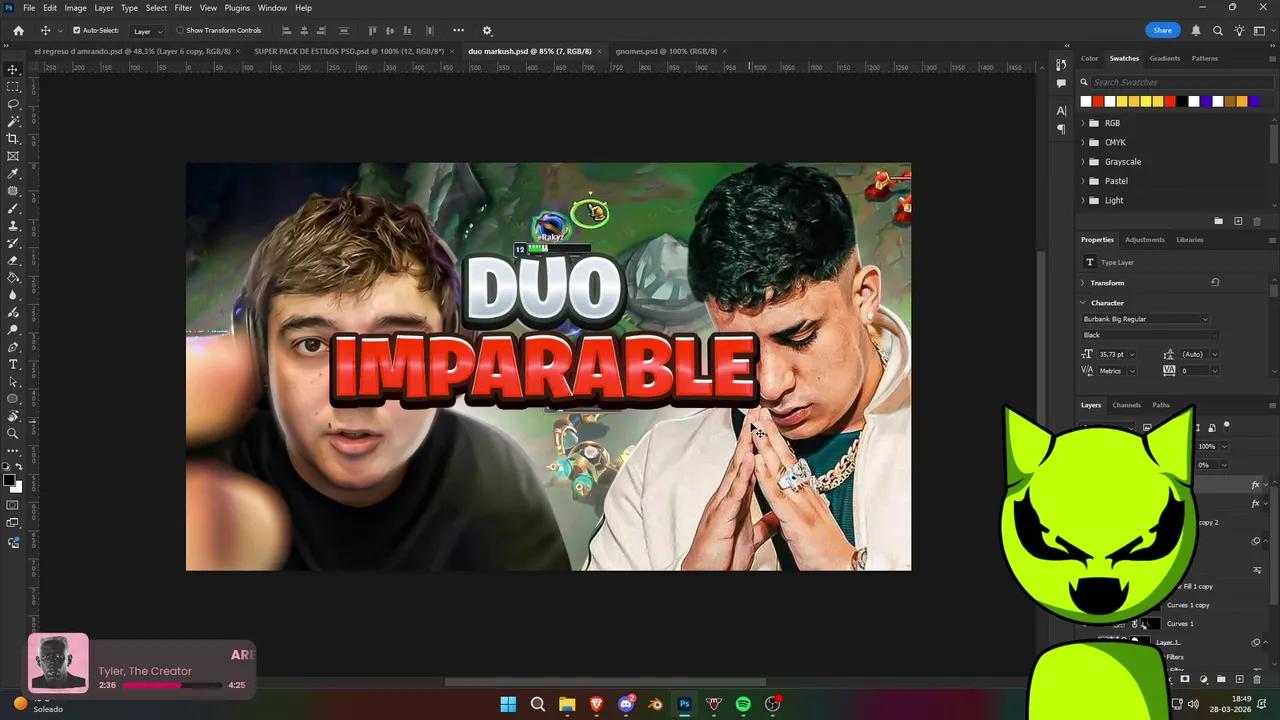Switch to SUPER PACK DE ESTILOS PSD.psd tab
1280x720 pixels.
click(347, 51)
